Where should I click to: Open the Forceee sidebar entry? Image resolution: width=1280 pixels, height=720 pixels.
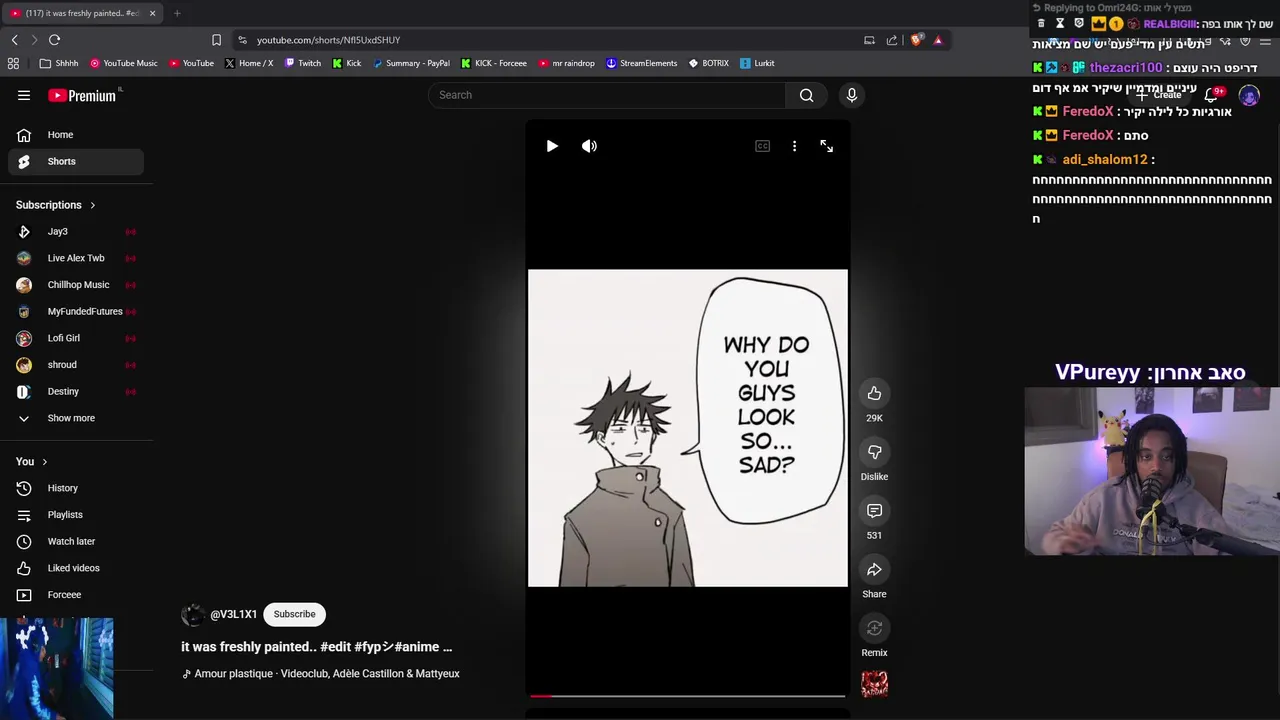76,595
